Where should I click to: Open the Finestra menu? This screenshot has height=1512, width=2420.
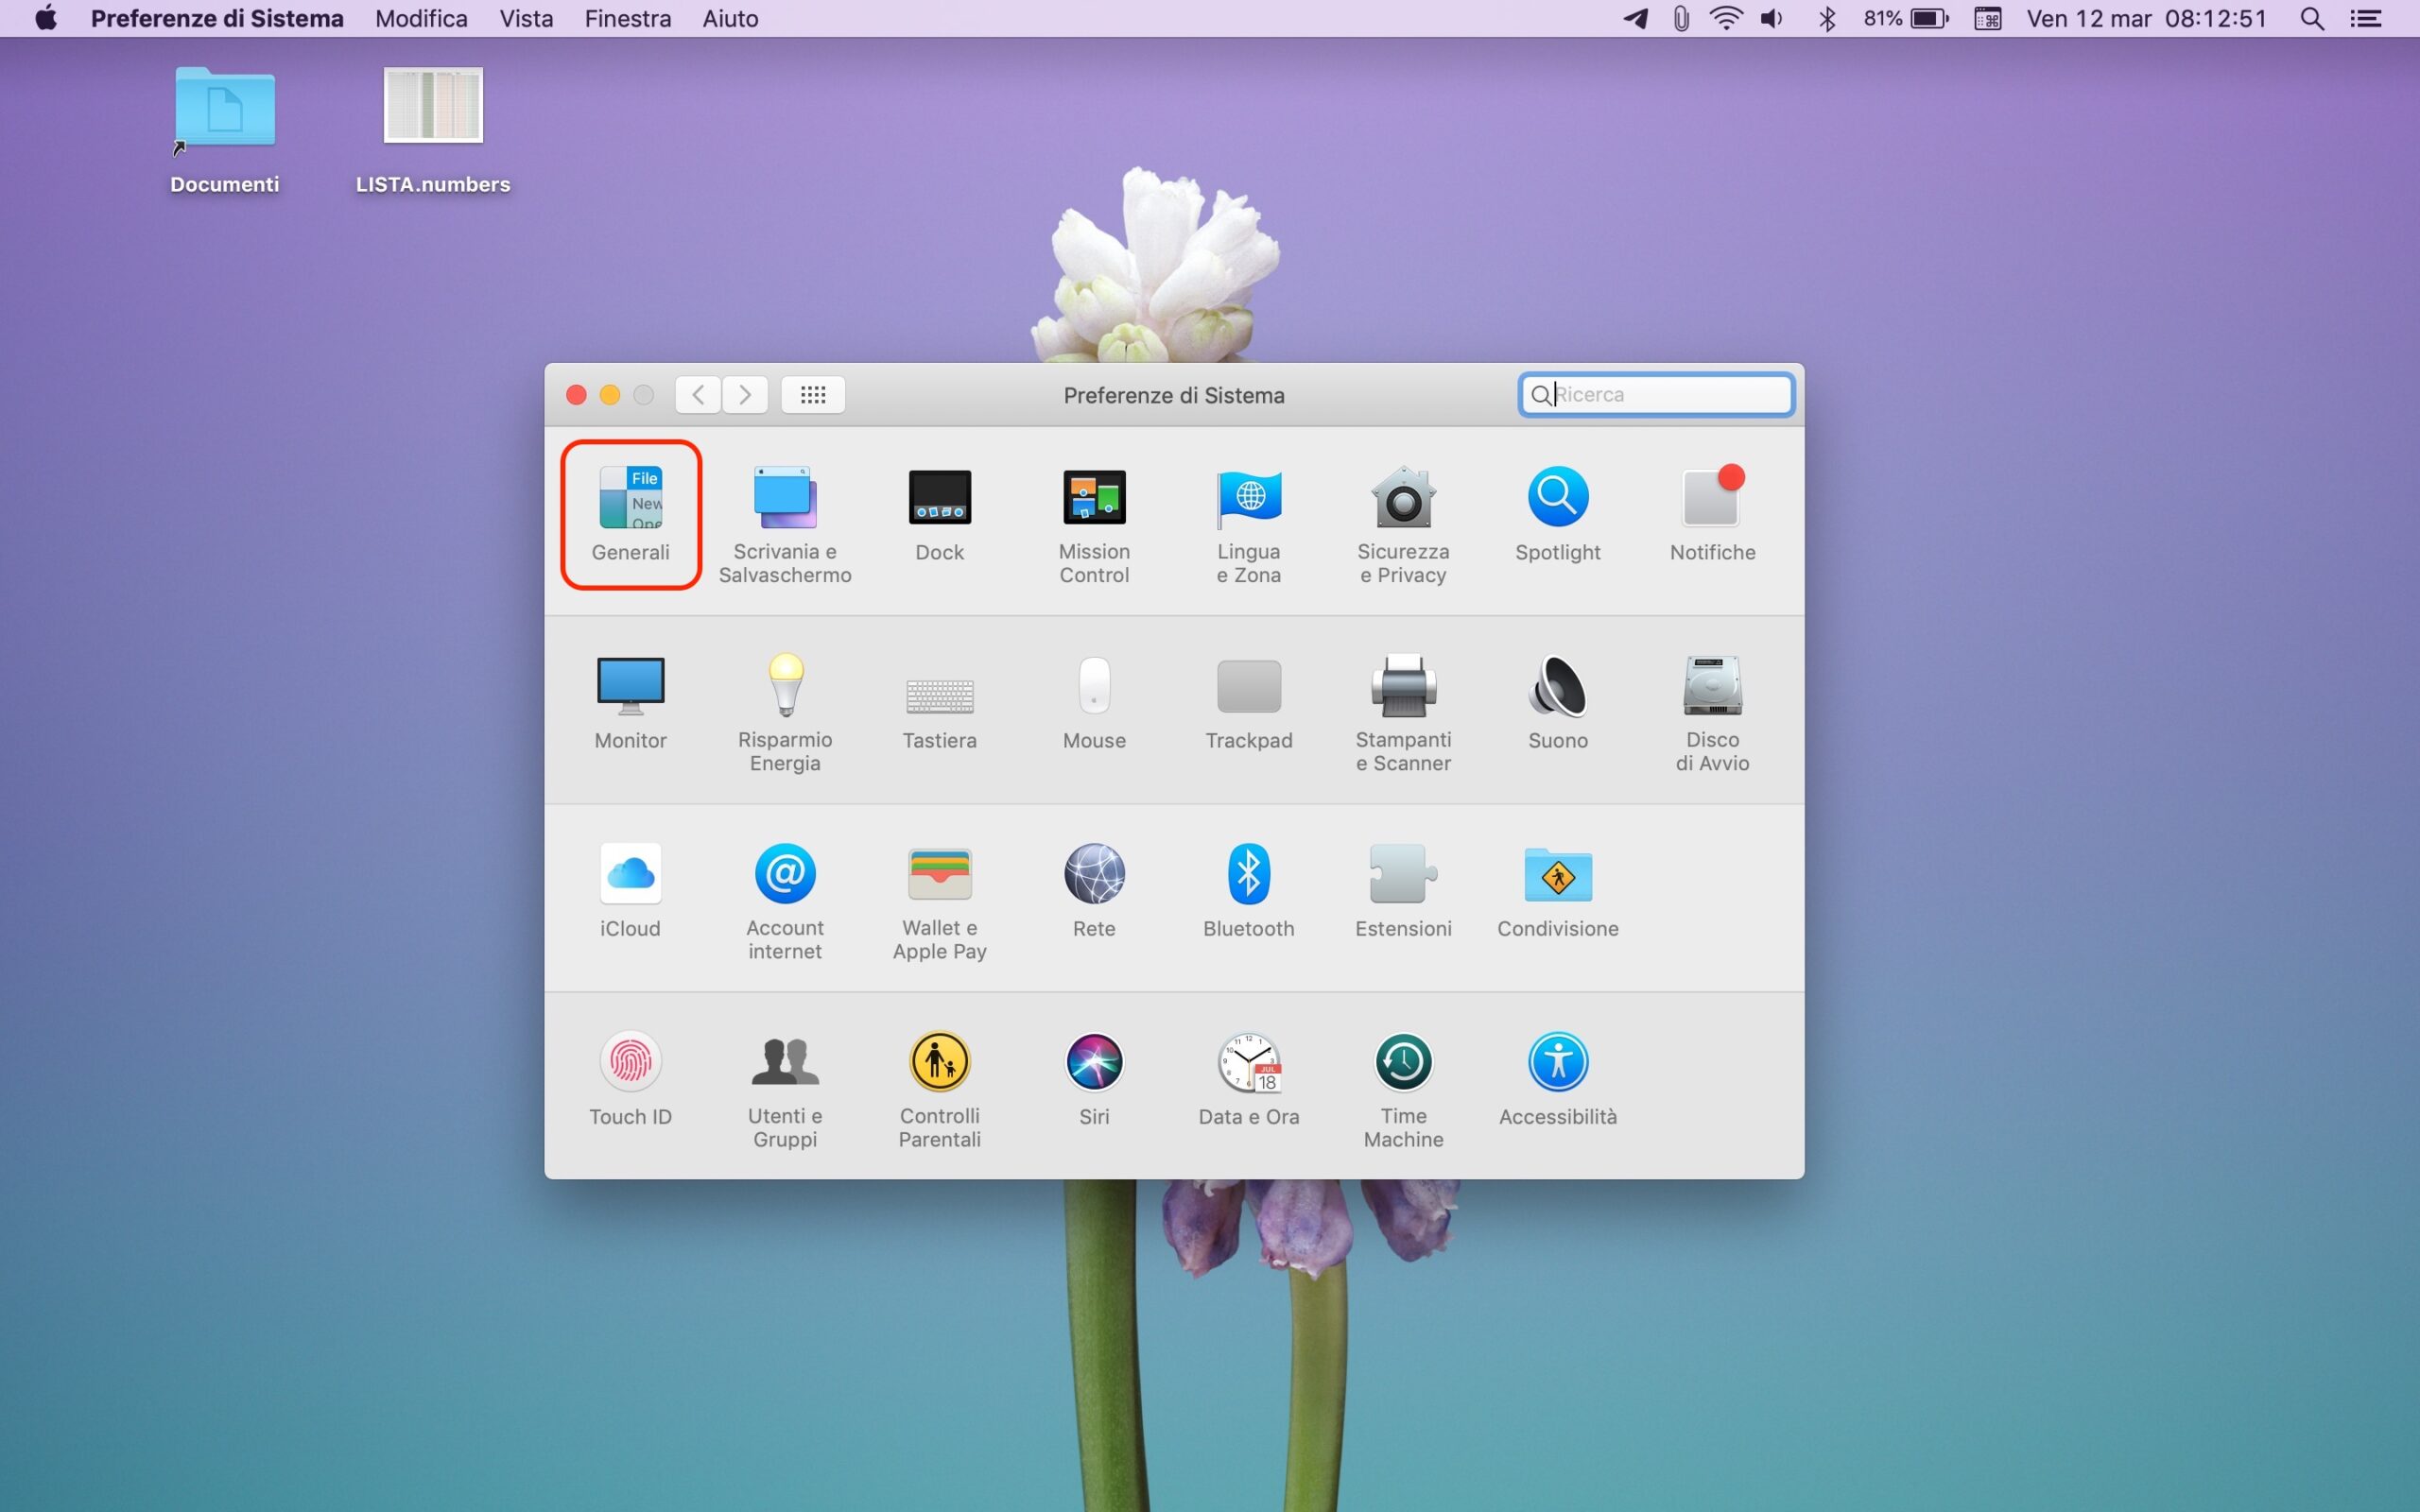pyautogui.click(x=627, y=18)
